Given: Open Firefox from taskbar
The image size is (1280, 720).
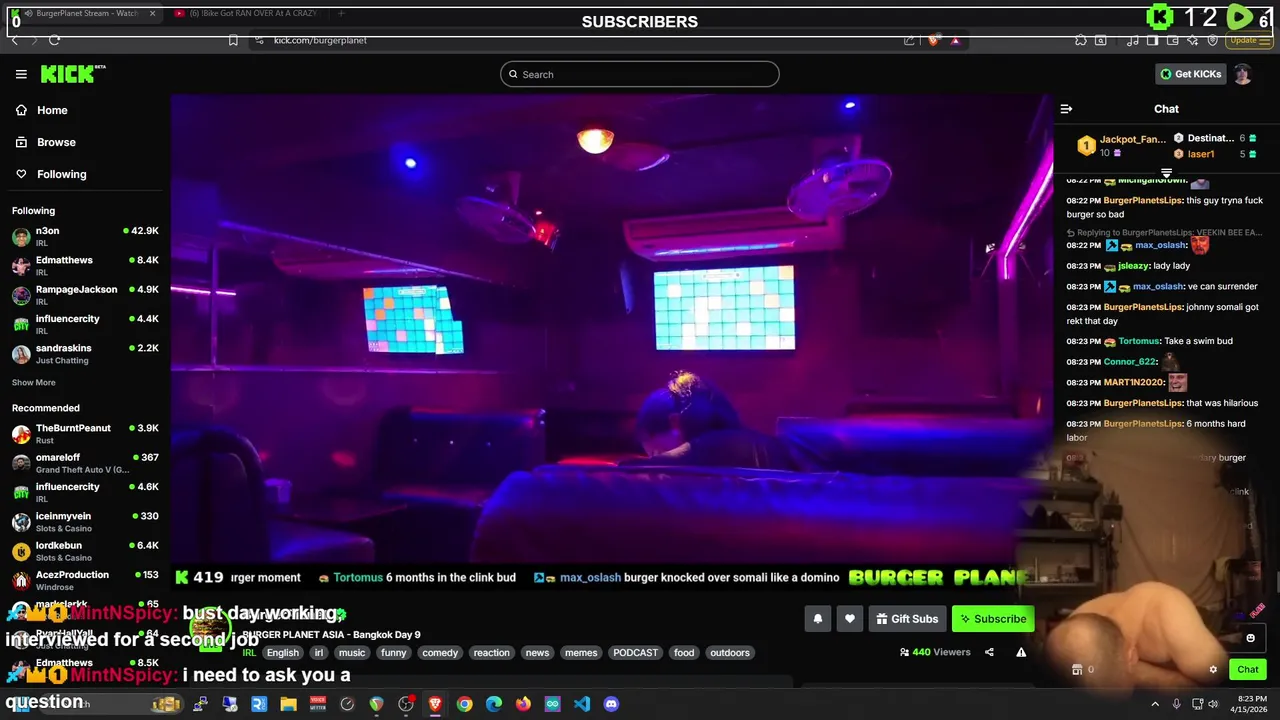Looking at the screenshot, I should pos(523,704).
